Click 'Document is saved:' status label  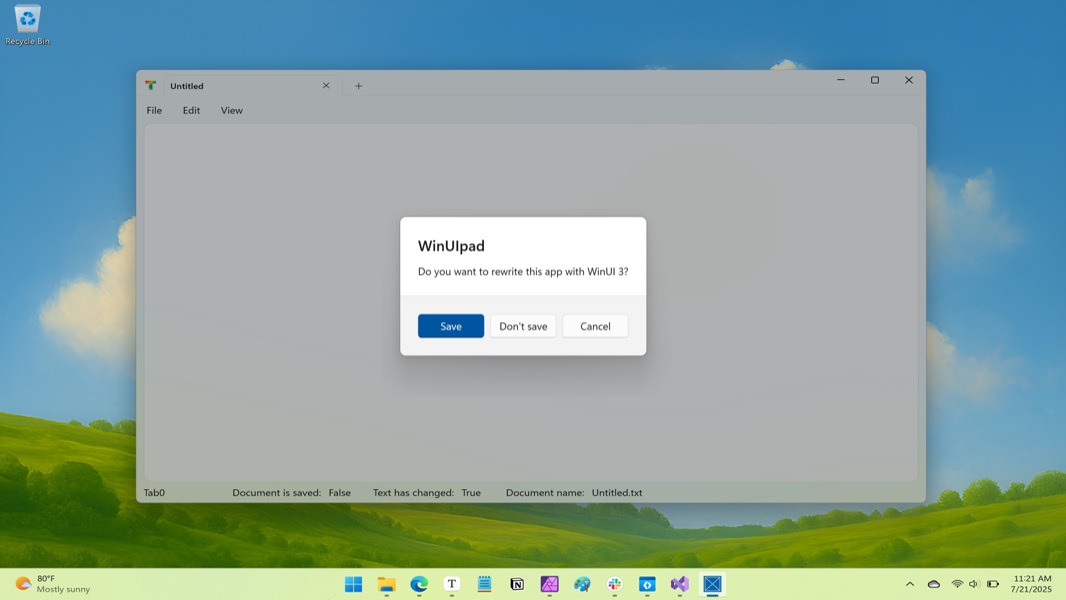(277, 493)
